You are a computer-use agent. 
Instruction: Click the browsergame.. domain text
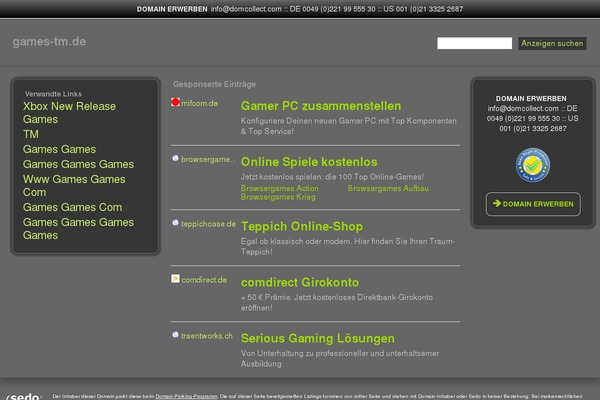[208, 159]
